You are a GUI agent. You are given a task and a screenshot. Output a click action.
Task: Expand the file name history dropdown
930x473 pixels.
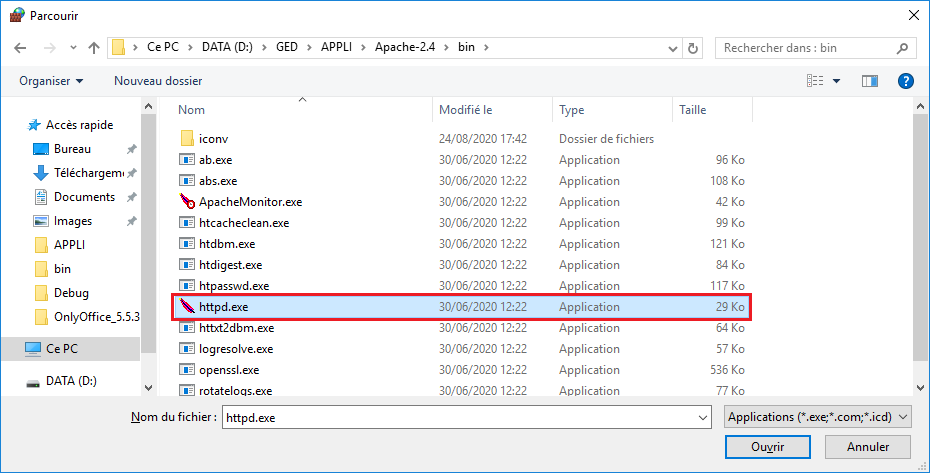coord(703,416)
